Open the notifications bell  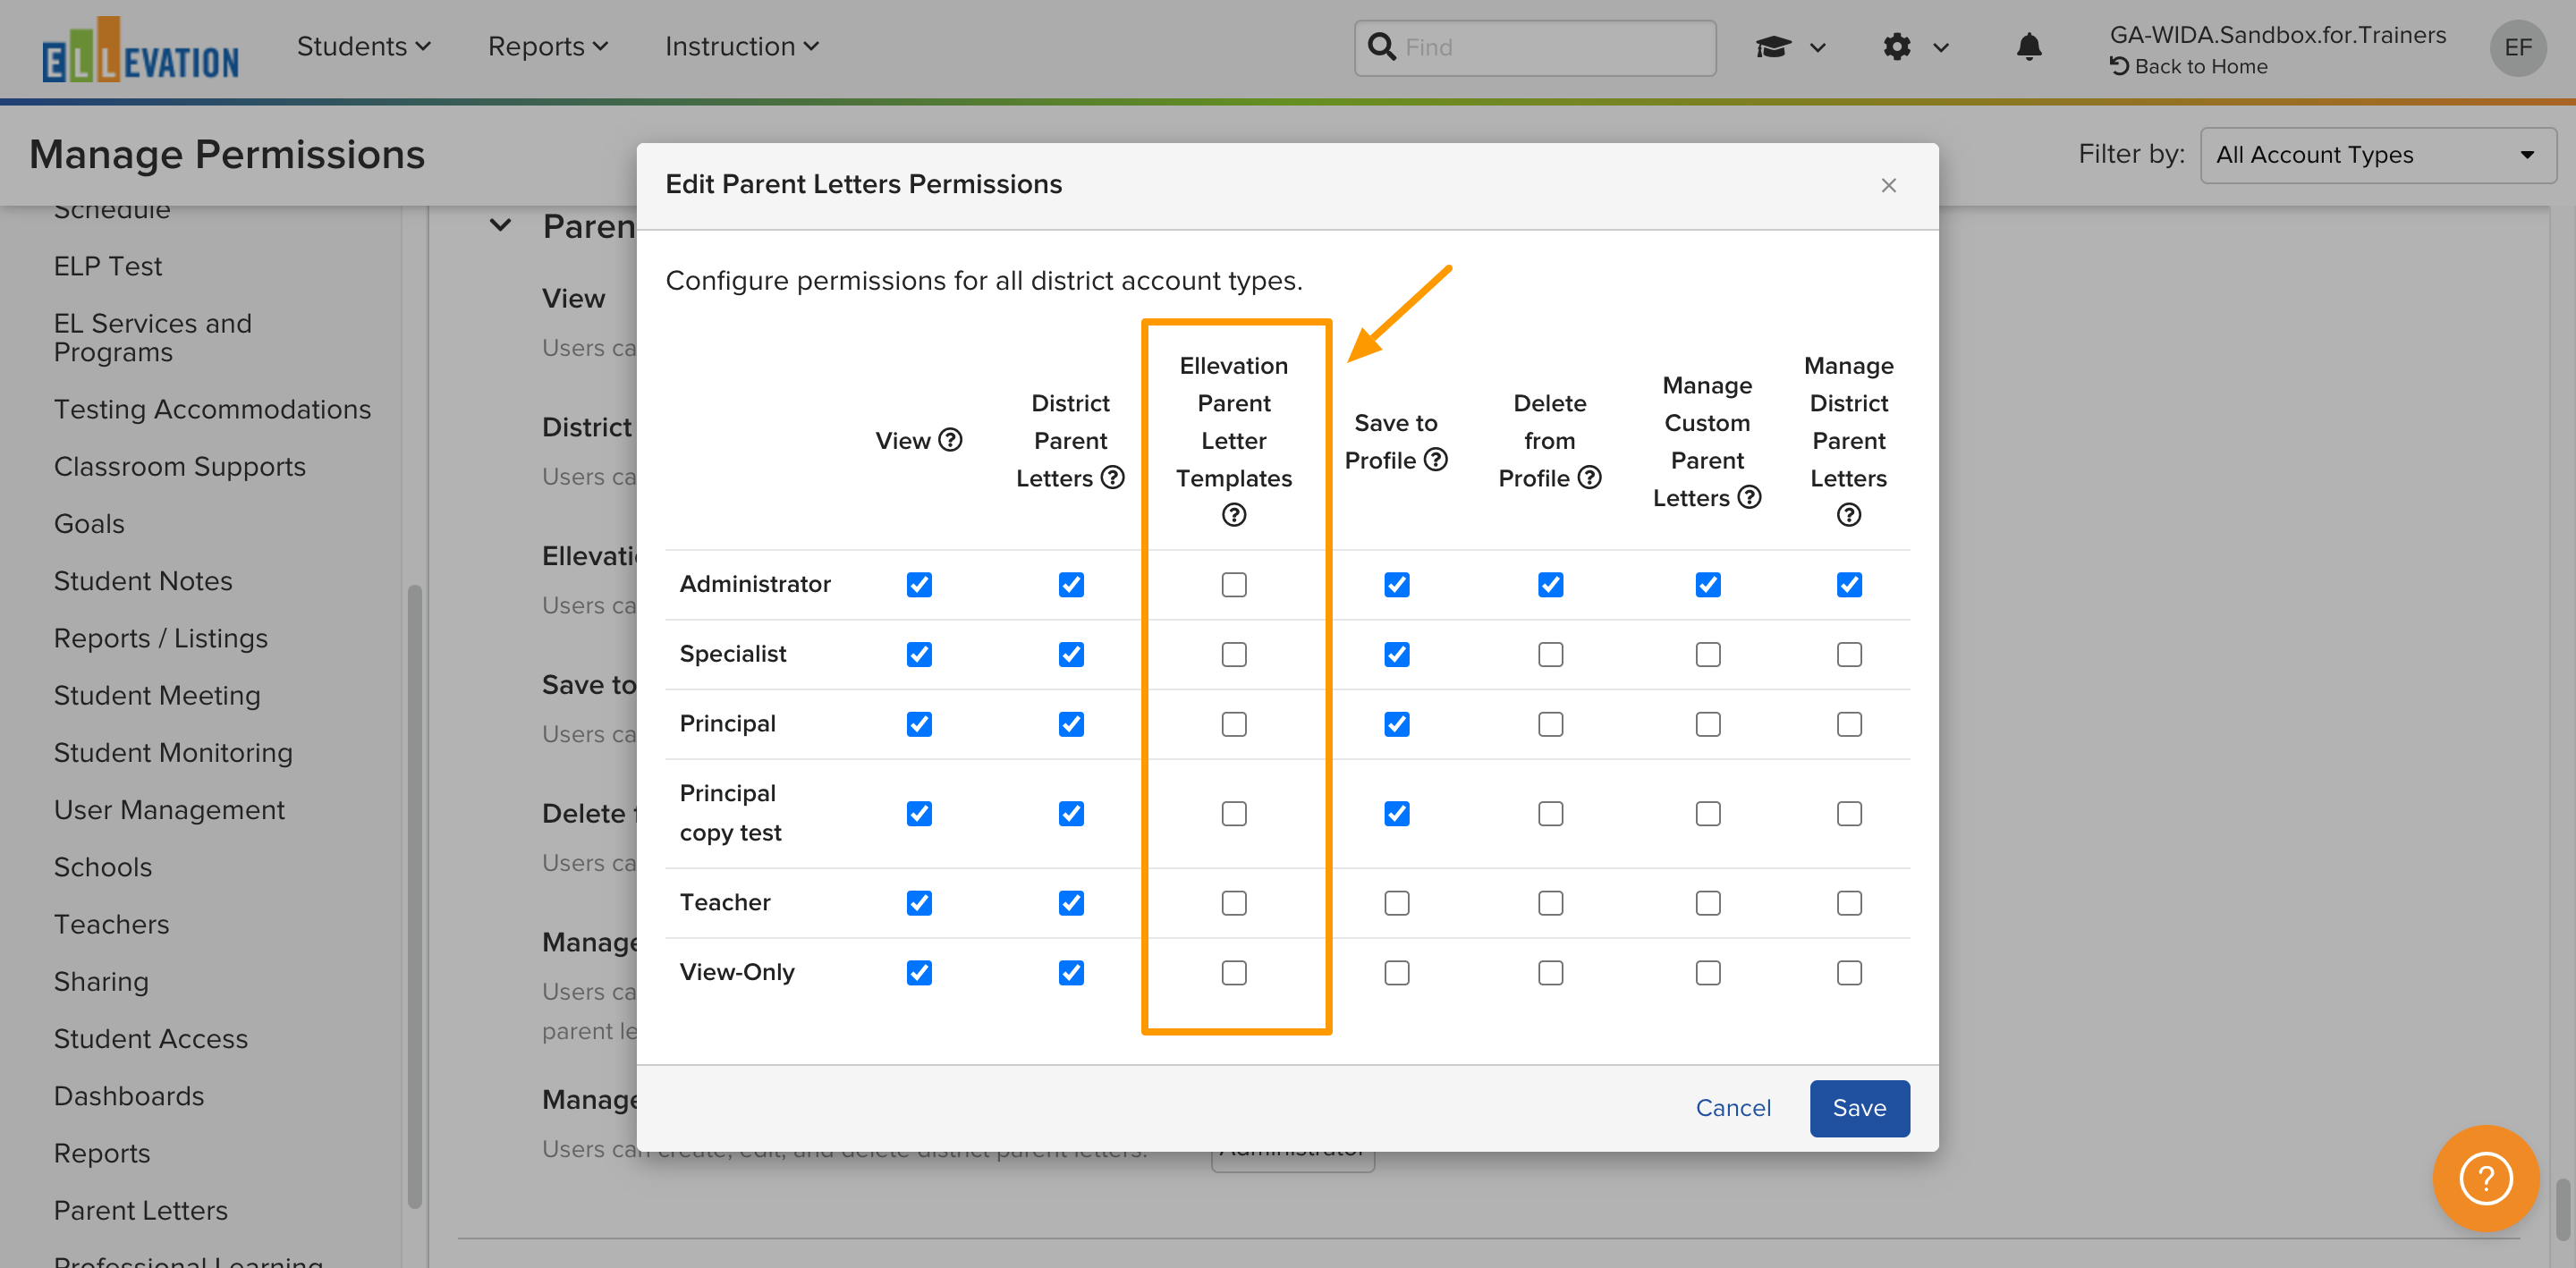click(2028, 47)
